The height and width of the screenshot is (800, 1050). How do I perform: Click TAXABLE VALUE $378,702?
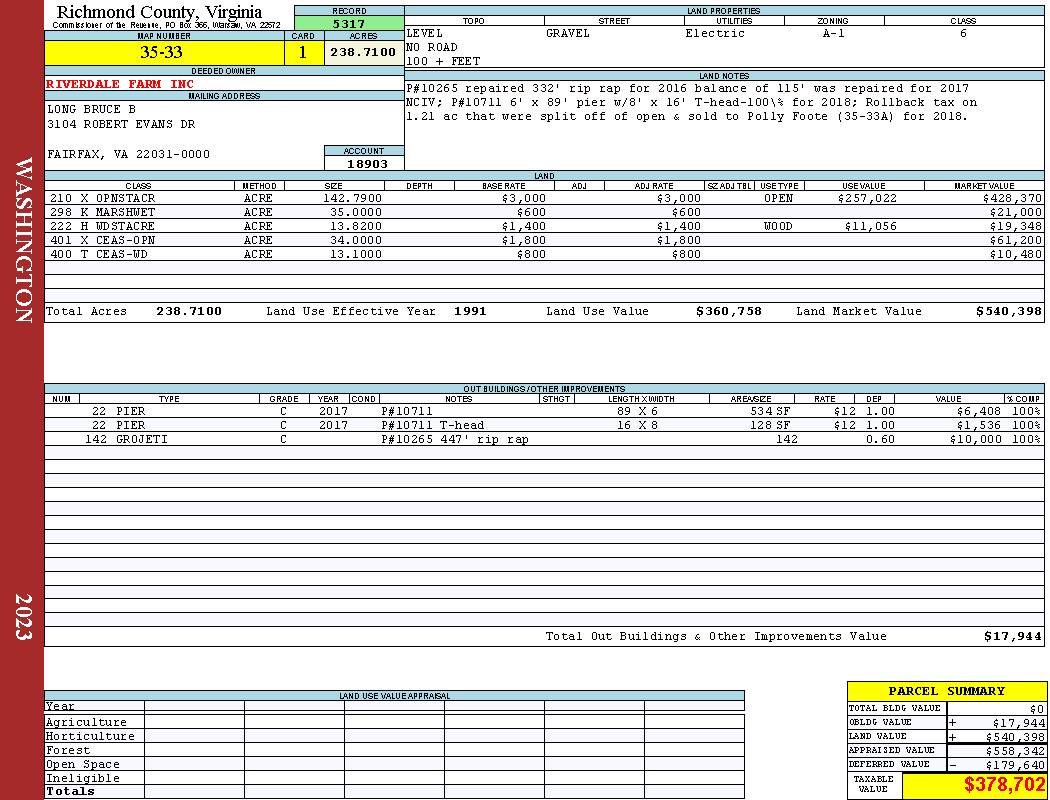1004,785
